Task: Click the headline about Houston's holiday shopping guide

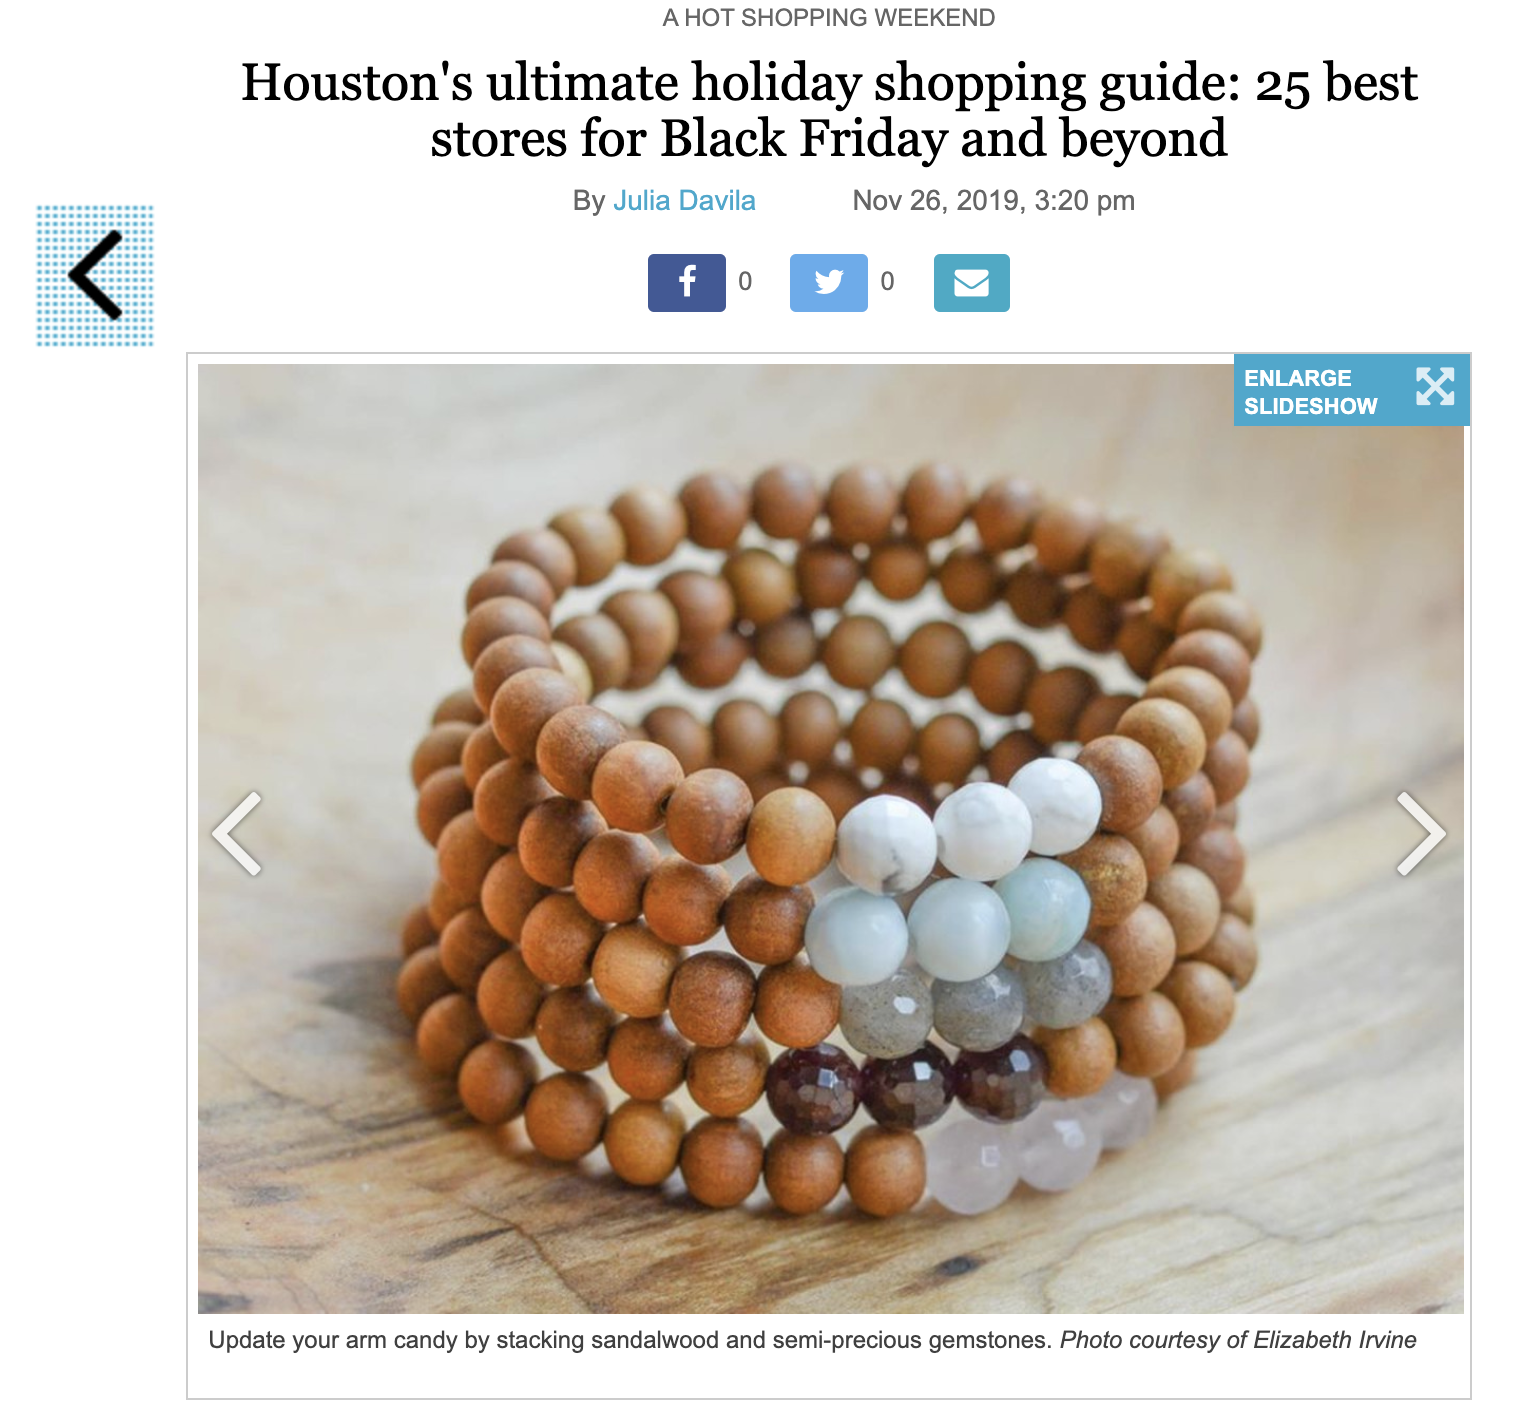Action: point(829,110)
